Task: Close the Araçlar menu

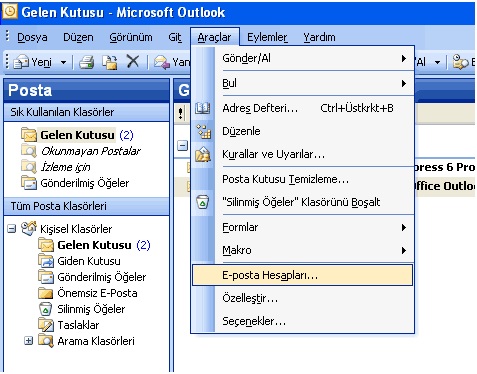Action: point(214,37)
